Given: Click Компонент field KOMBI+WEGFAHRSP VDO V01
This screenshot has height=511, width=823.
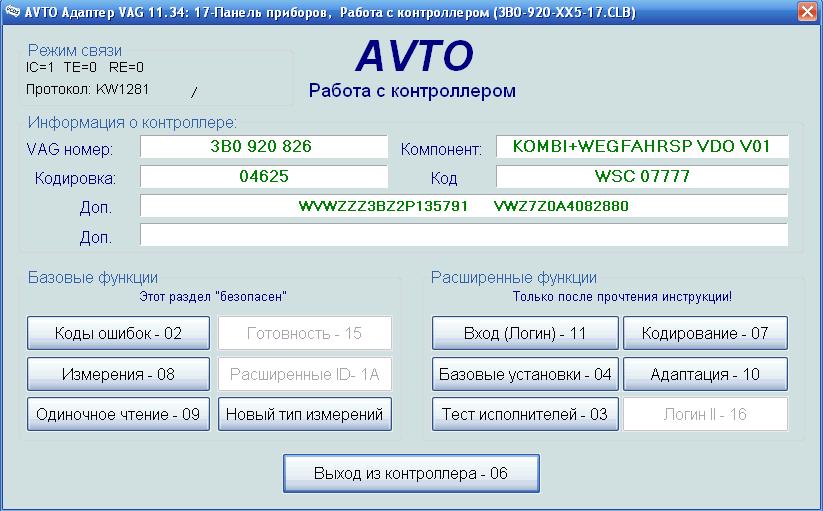Looking at the screenshot, I should (642, 146).
